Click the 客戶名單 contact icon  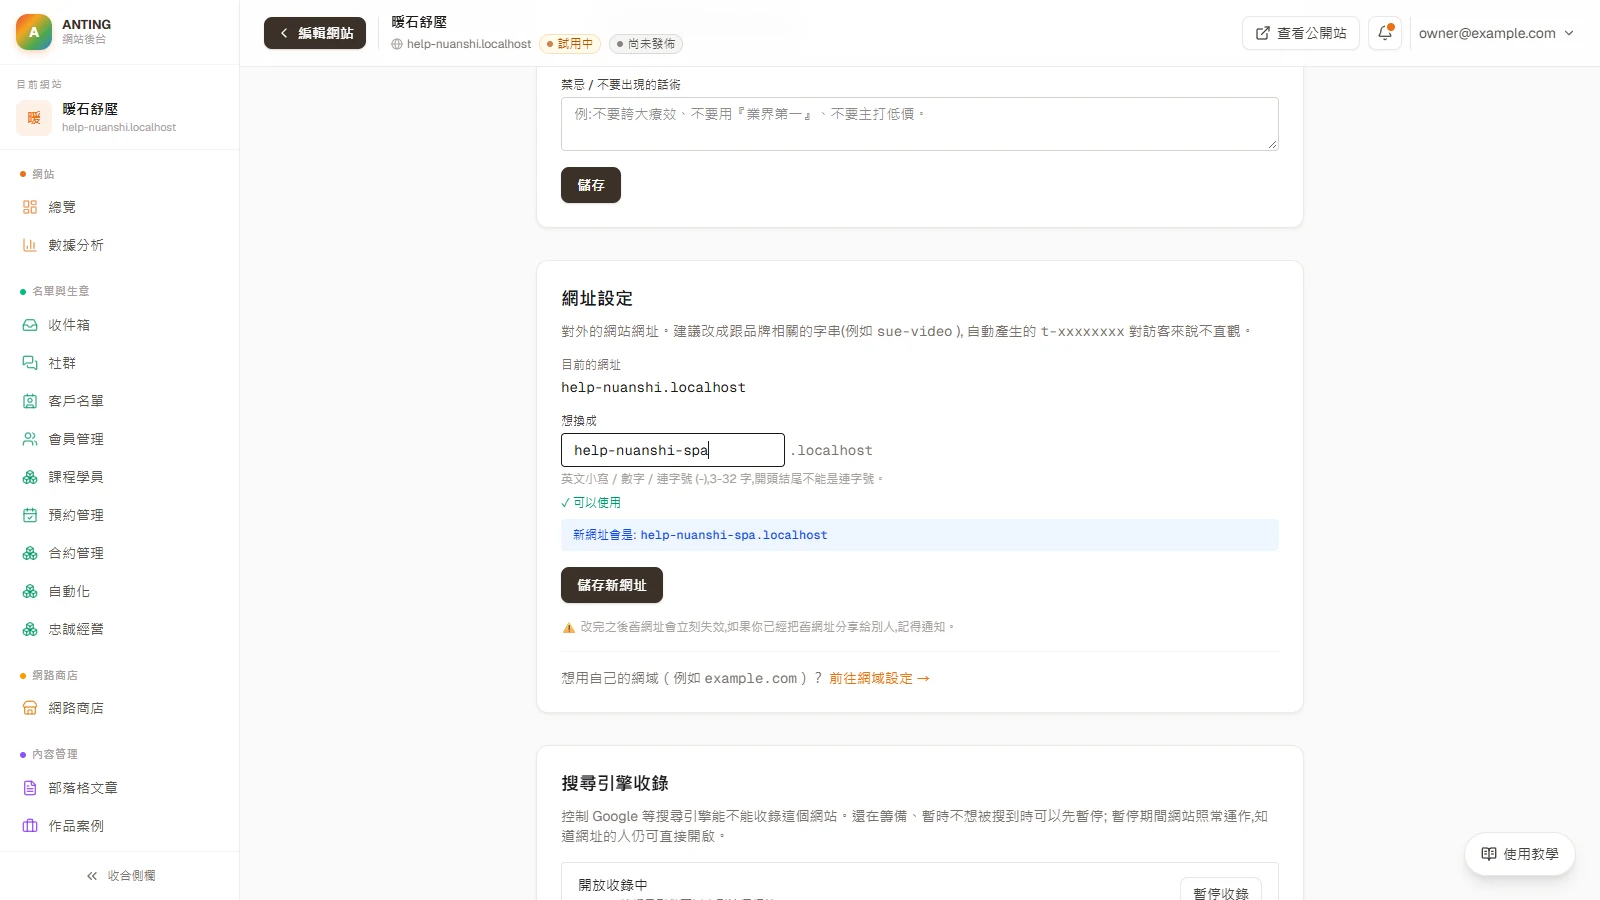click(30, 401)
